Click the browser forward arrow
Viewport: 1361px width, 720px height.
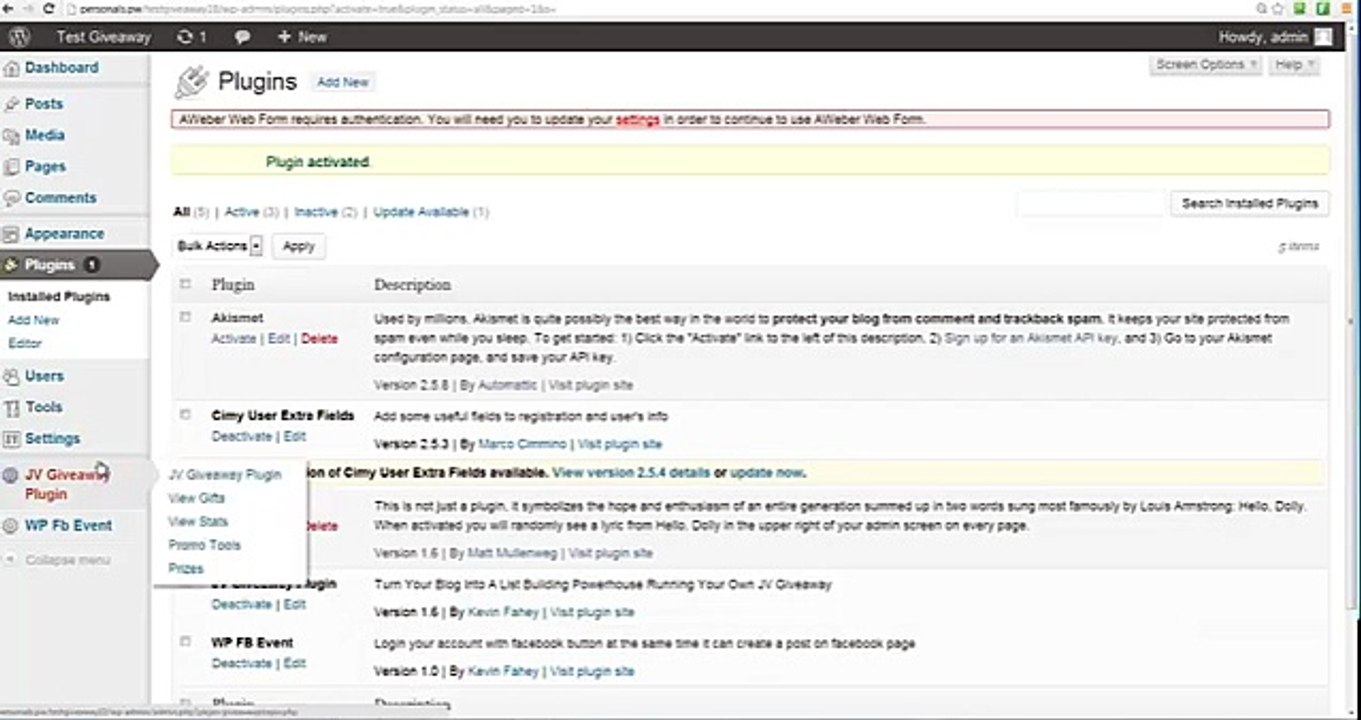28,9
